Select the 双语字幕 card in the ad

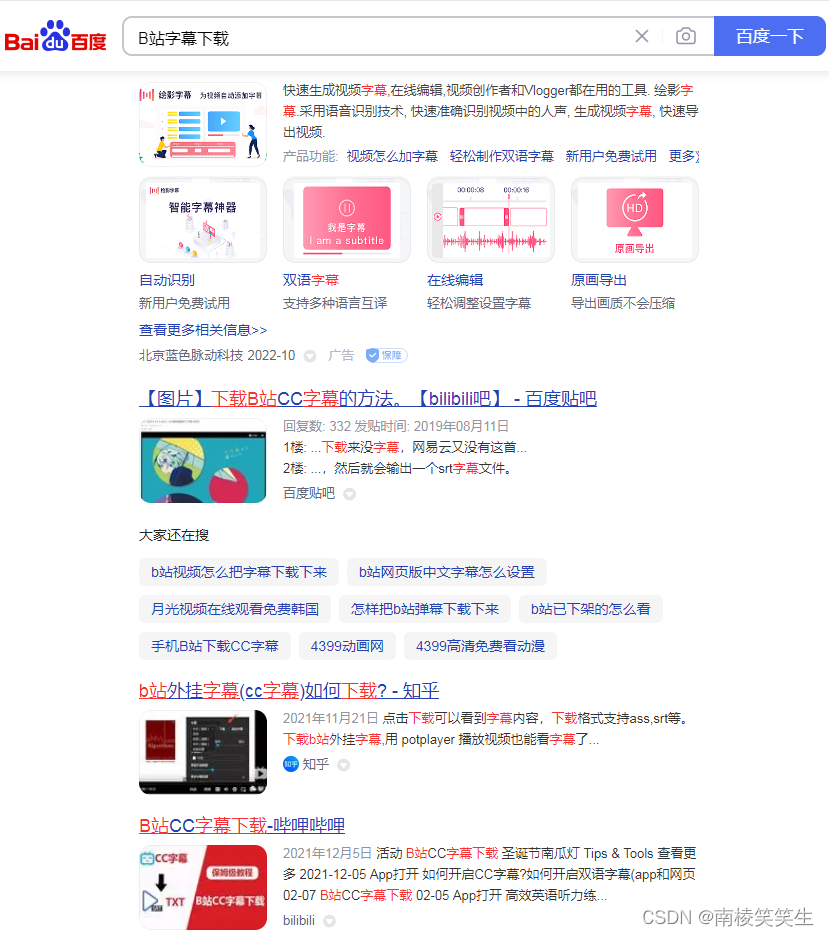click(x=347, y=219)
